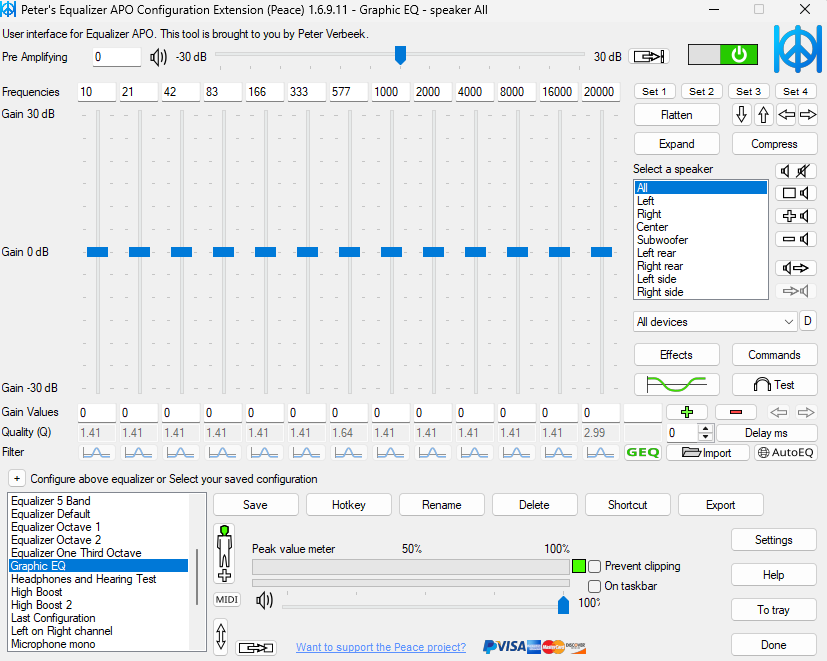The image size is (827, 661).
Task: Click the volume speaker icon near MIDI
Action: click(264, 600)
